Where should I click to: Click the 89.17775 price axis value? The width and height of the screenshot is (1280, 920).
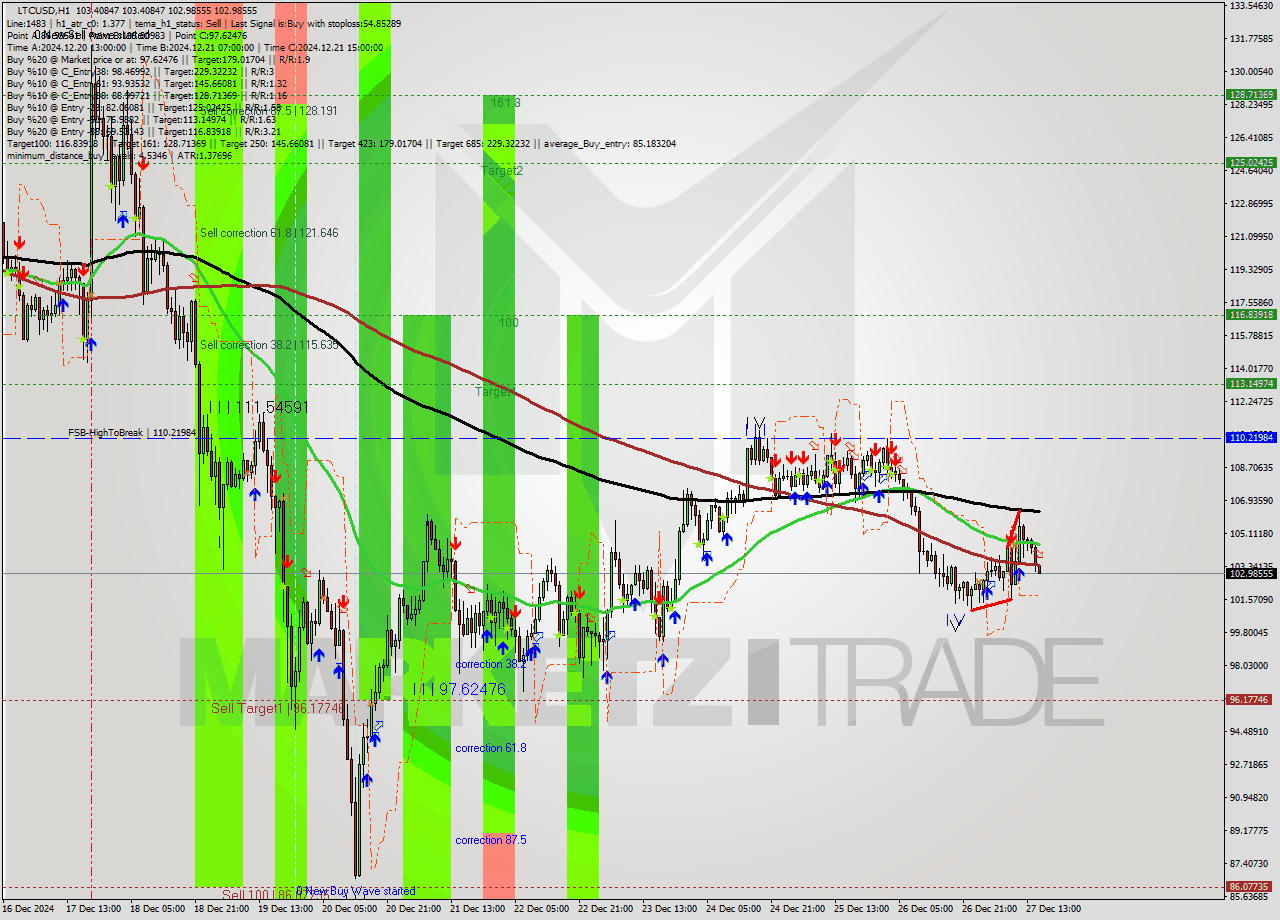1251,831
